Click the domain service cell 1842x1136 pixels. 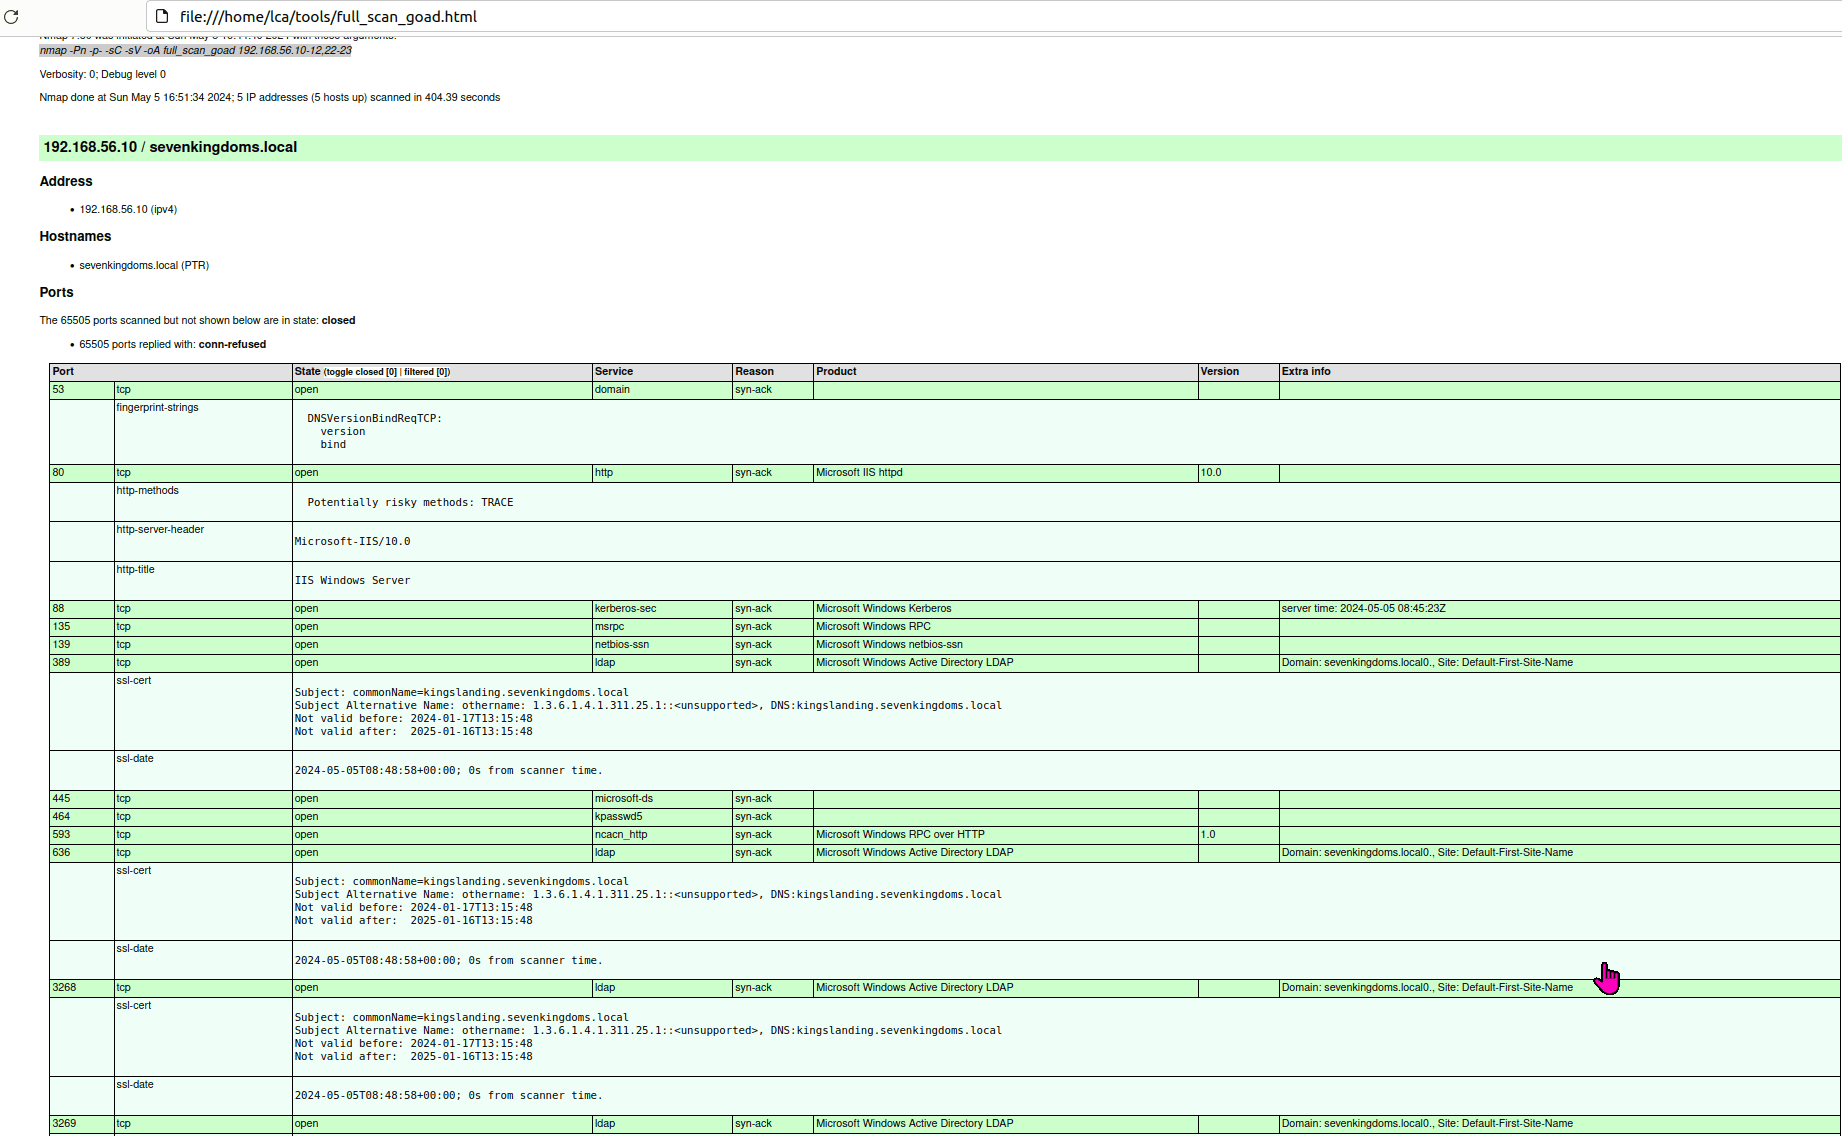(662, 390)
